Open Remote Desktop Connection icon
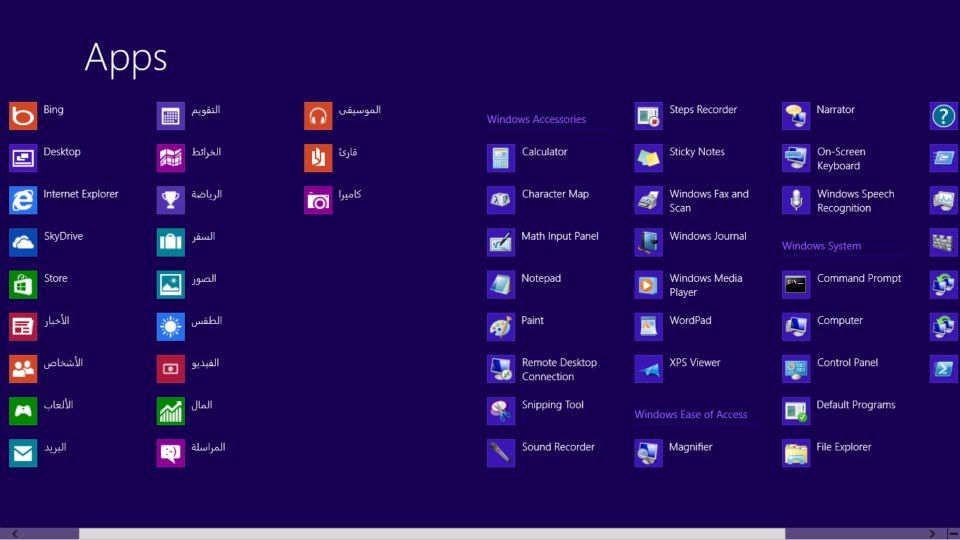 point(501,369)
